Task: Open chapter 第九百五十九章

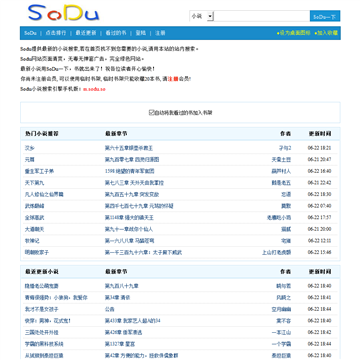Action: point(132,194)
